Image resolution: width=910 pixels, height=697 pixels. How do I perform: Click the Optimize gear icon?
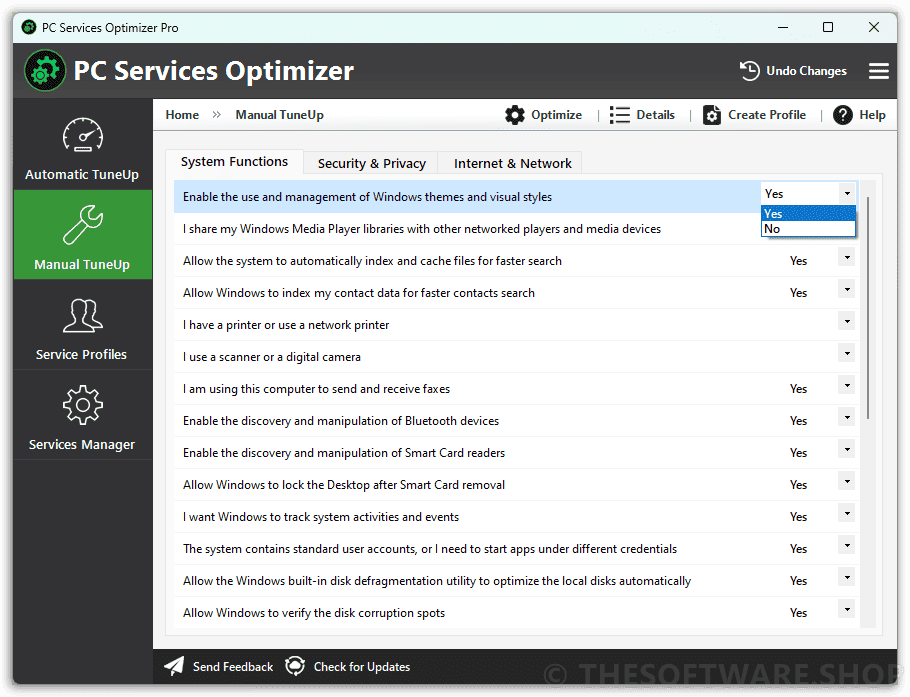pyautogui.click(x=514, y=115)
